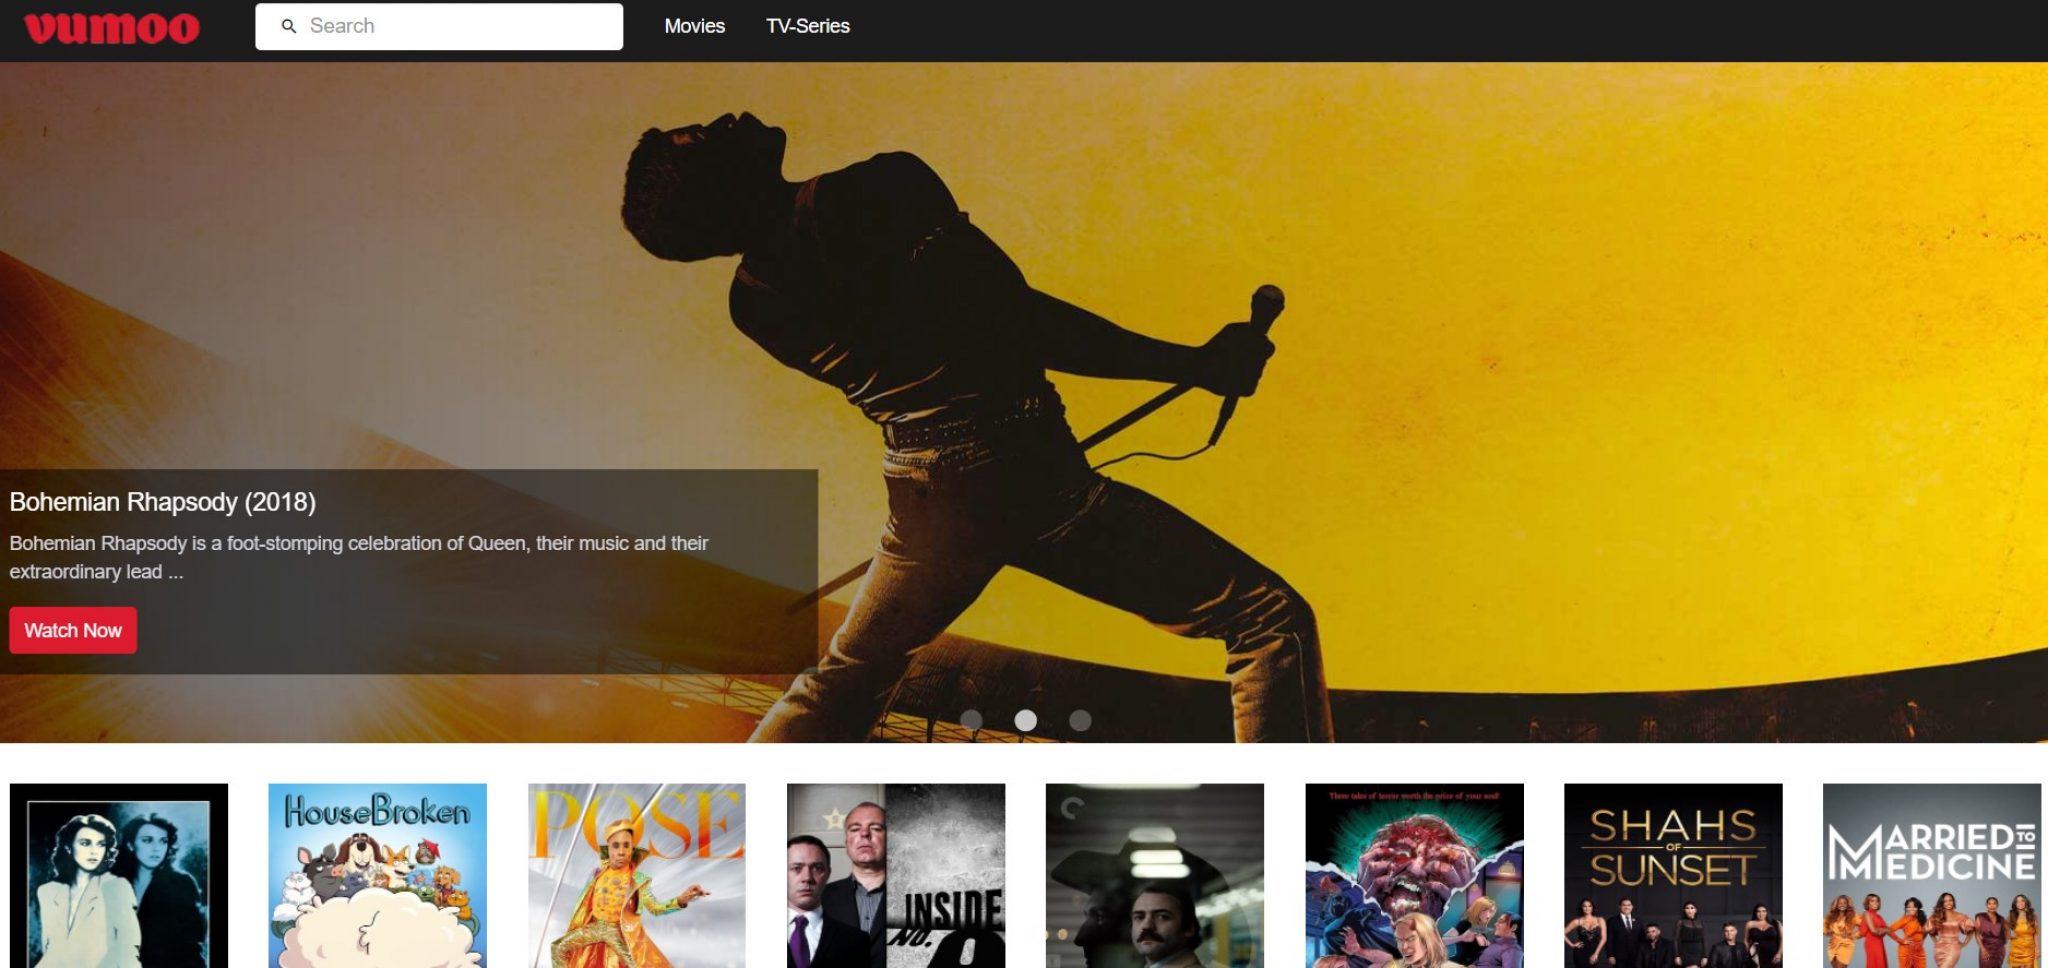This screenshot has width=2048, height=968.
Task: Open the TV-Series menu
Action: pyautogui.click(x=807, y=26)
